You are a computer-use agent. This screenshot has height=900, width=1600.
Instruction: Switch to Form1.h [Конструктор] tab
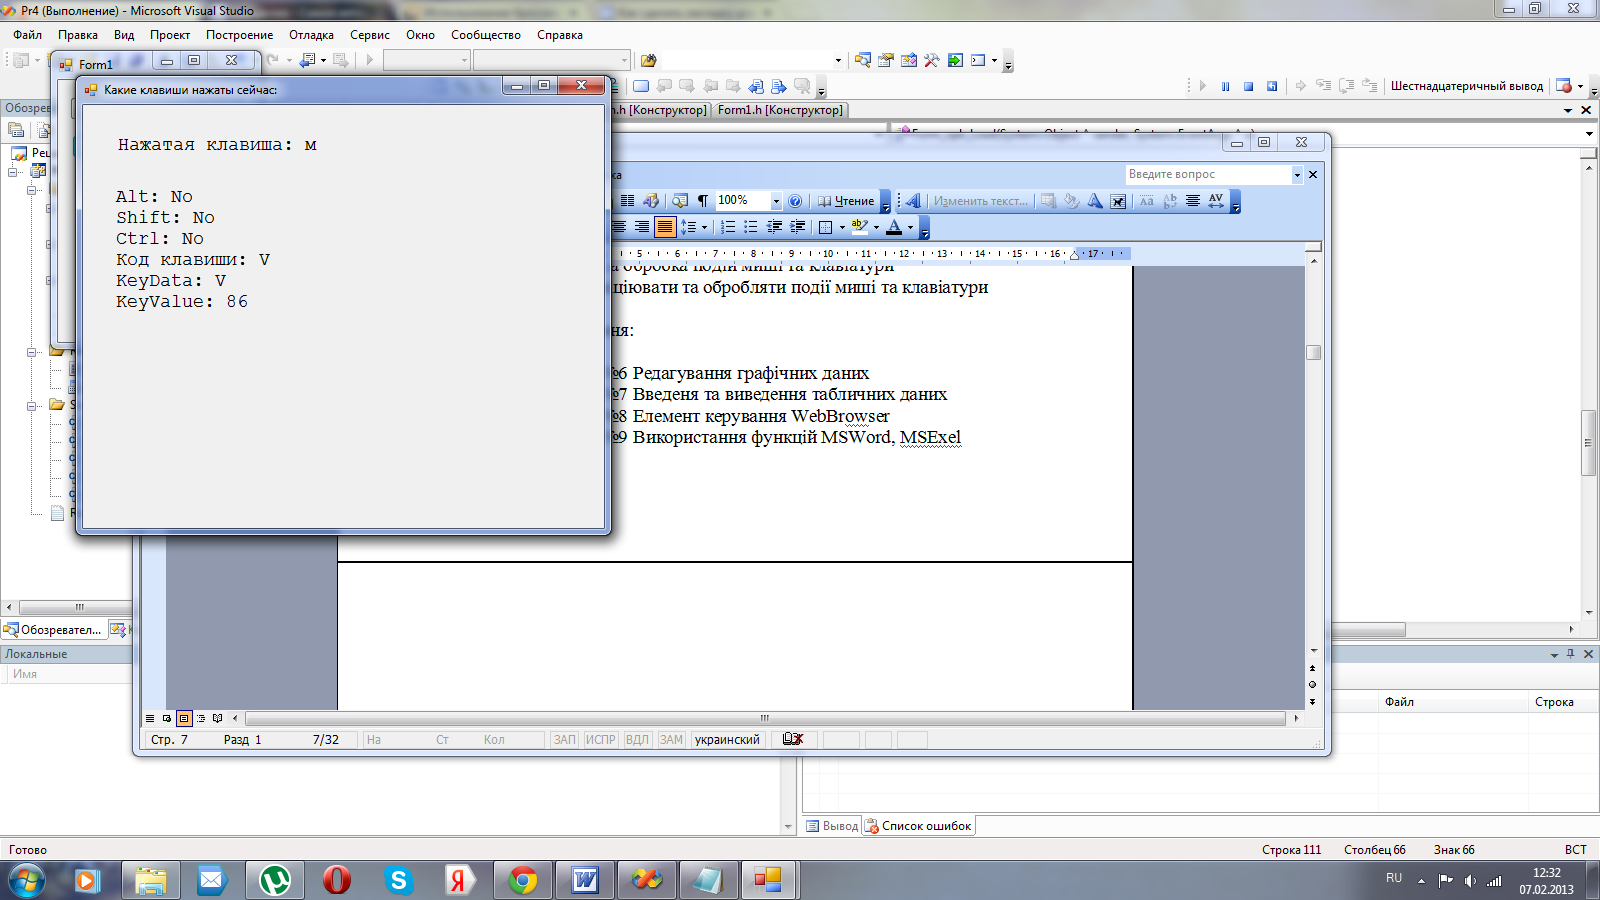[x=780, y=110]
